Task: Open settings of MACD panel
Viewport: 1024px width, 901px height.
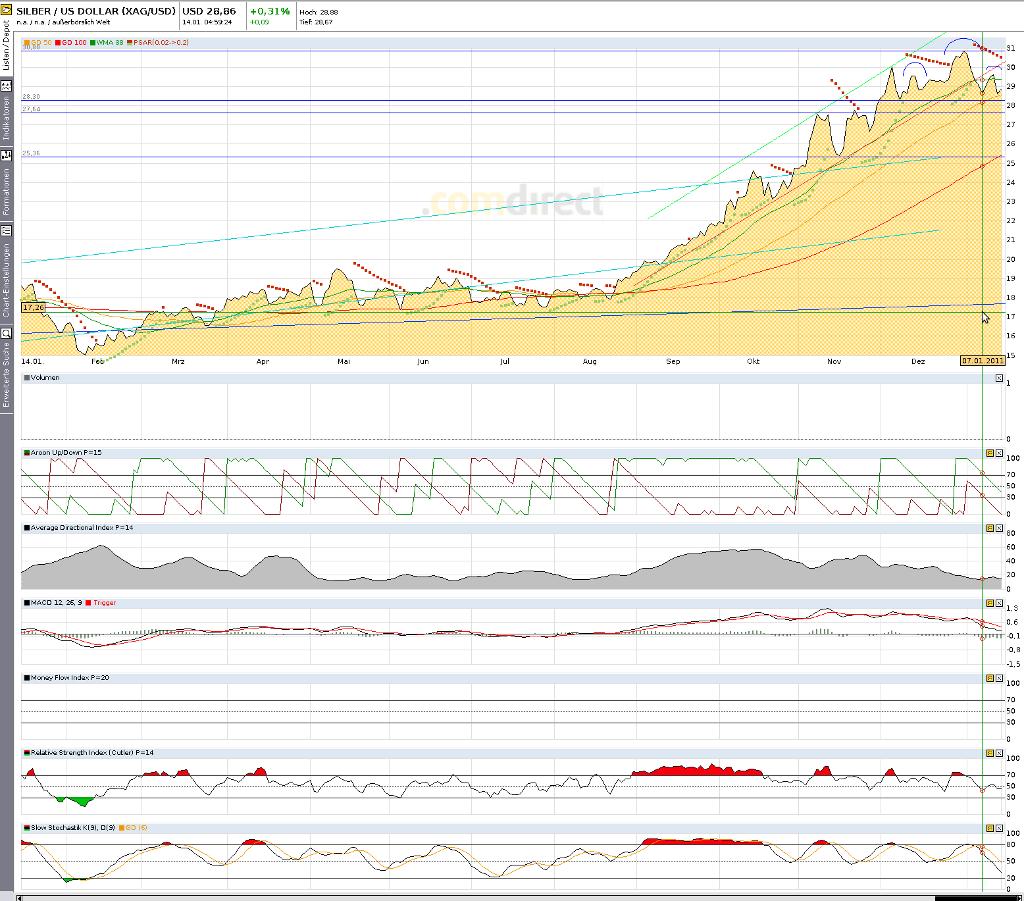Action: [990, 603]
